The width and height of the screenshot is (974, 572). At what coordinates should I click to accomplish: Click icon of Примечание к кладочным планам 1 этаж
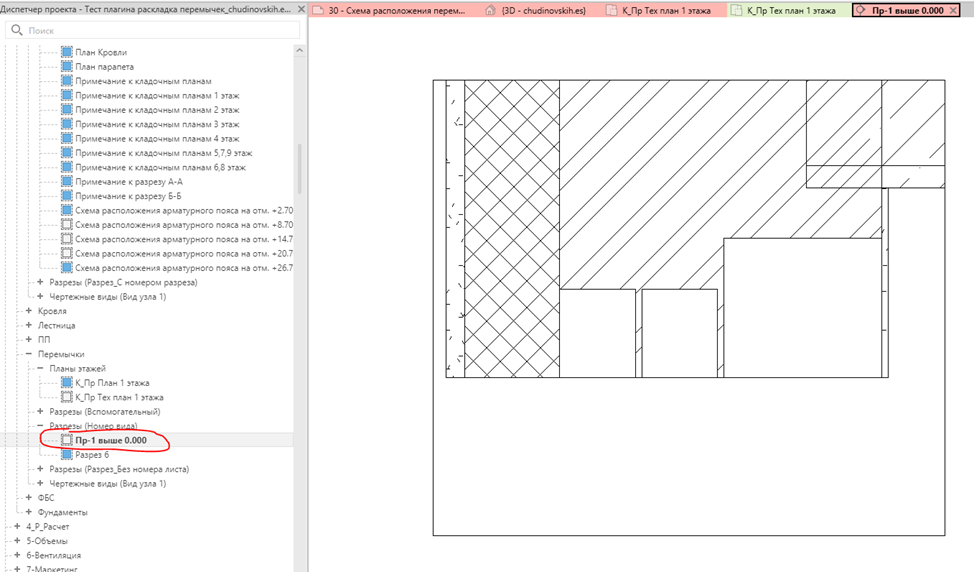tap(66, 95)
